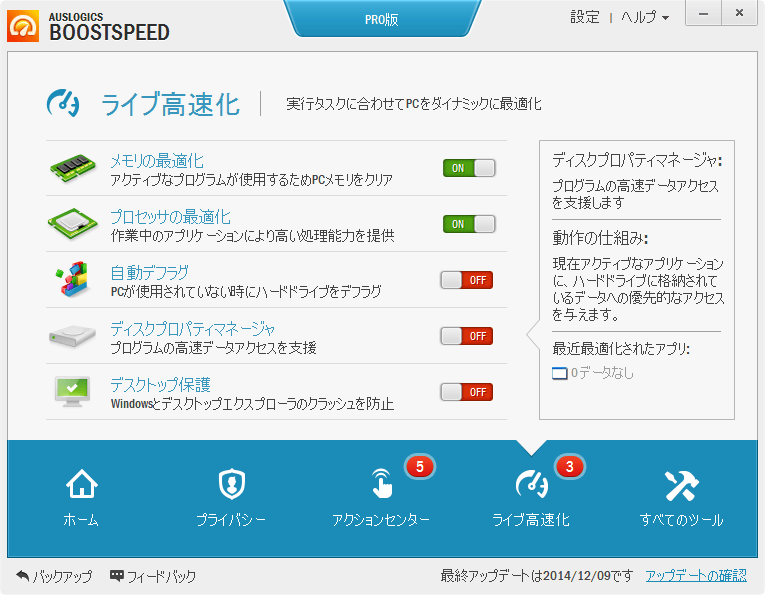The image size is (765, 595).
Task: Enable the デスクトップ保護 switch
Action: coord(467,392)
